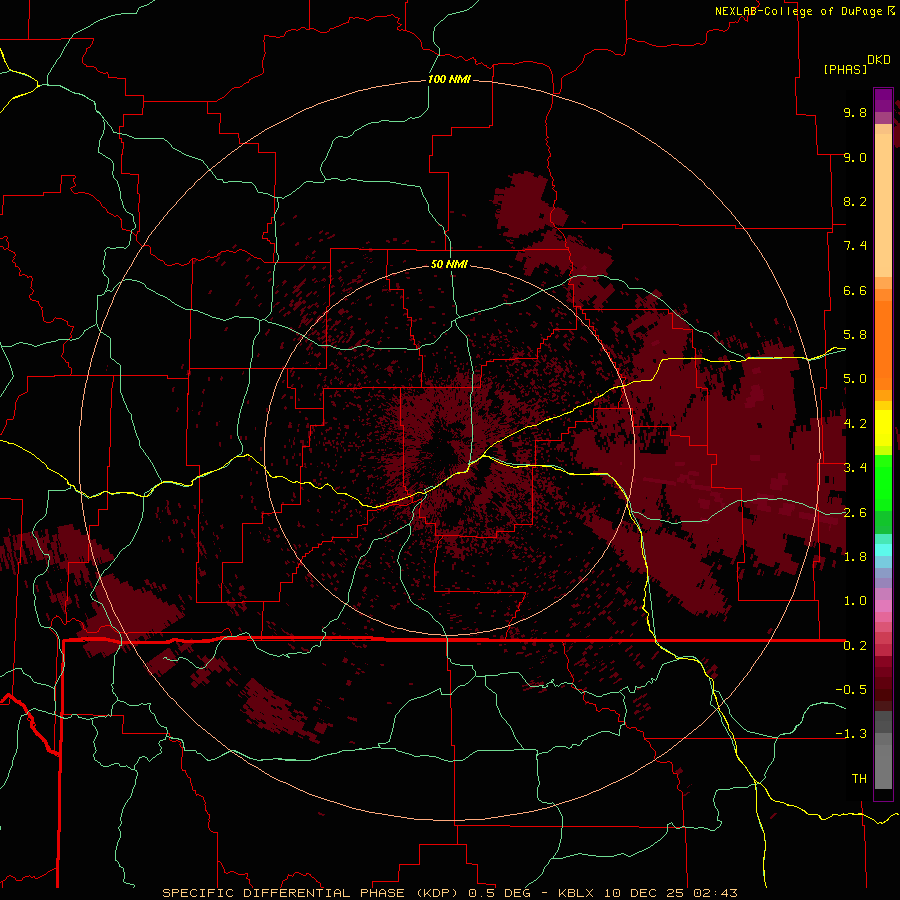Pick the light peach segment of the color bar
This screenshot has height=900, width=900.
[x=883, y=205]
